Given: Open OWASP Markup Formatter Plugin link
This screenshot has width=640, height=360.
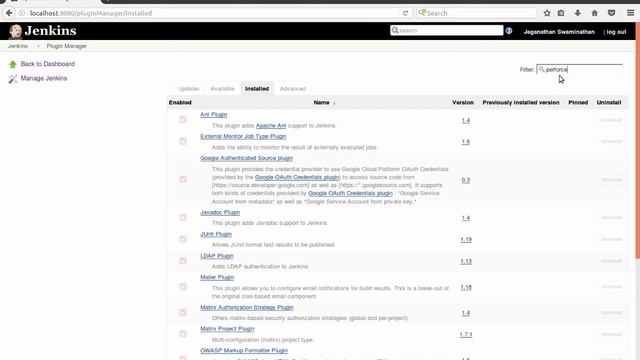Looking at the screenshot, I should 244,350.
